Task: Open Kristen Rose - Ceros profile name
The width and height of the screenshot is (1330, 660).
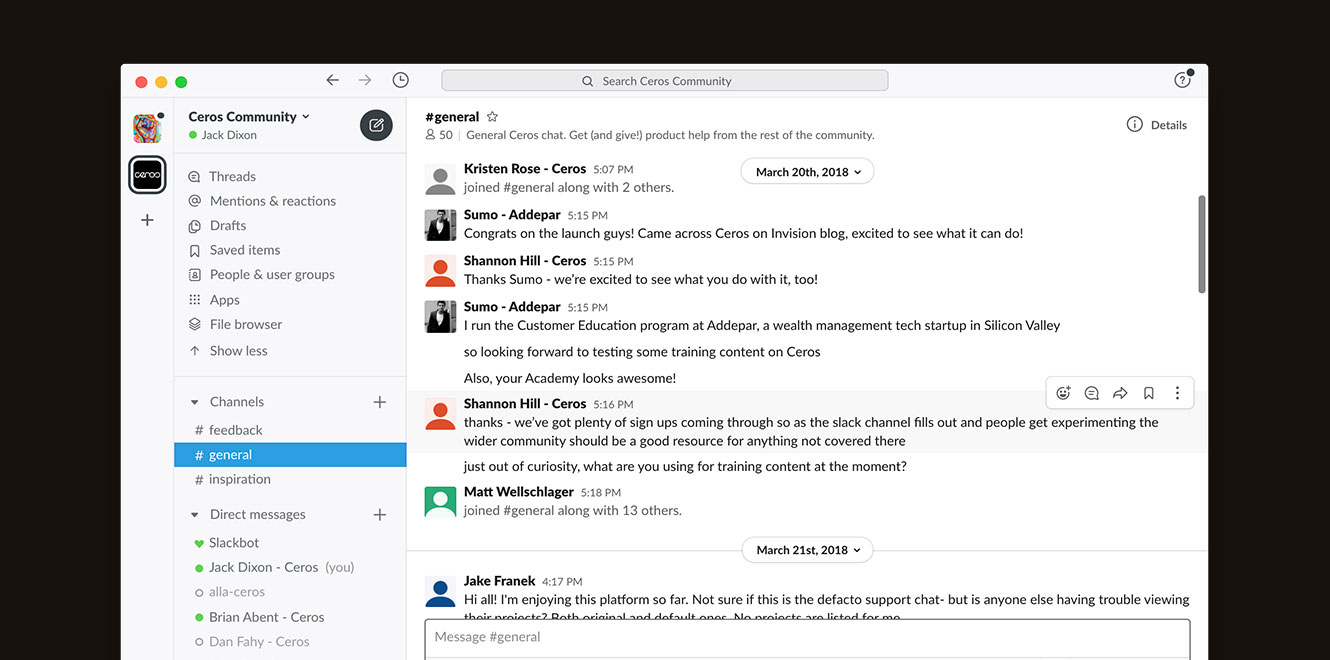Action: 525,169
